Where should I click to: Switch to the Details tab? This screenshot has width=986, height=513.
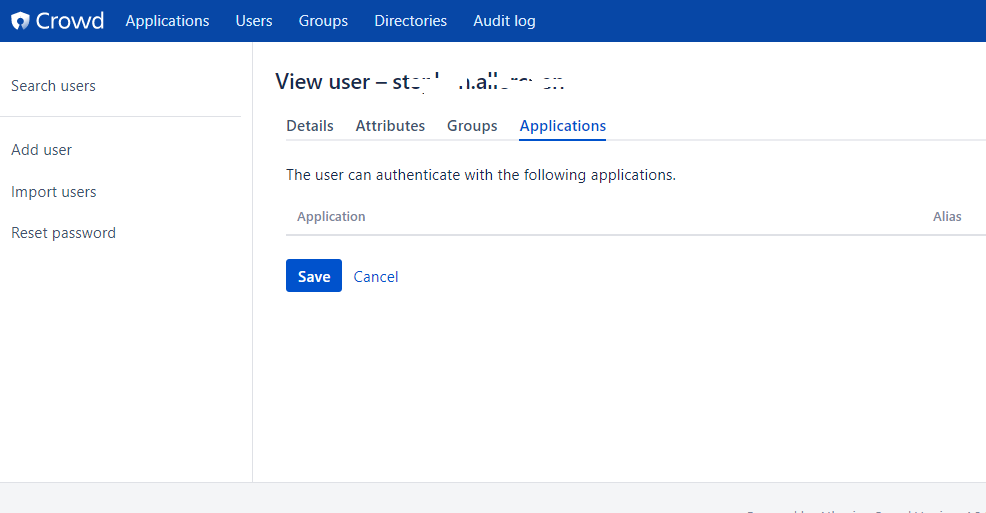[x=310, y=126]
